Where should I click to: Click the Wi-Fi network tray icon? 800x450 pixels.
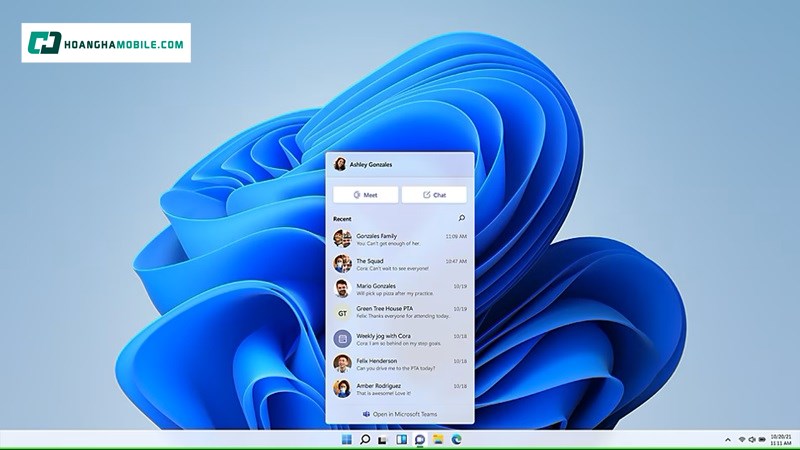742,439
